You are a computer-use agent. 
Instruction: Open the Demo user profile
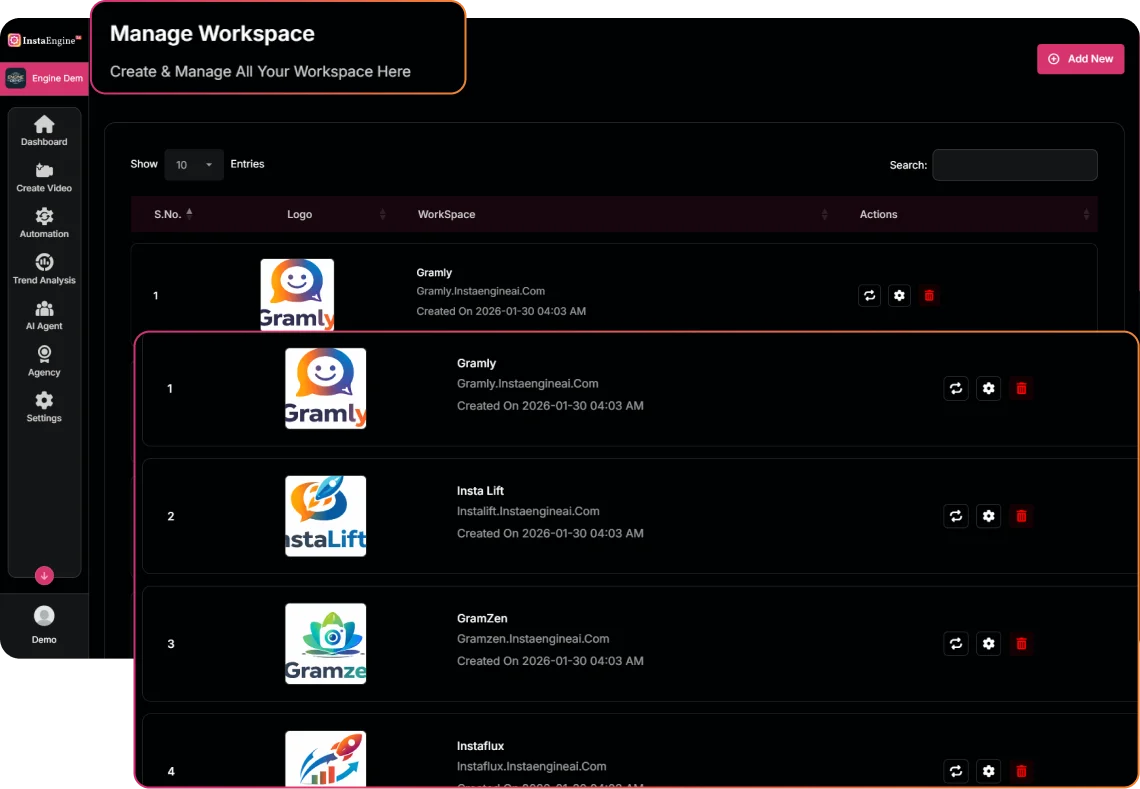tap(44, 625)
